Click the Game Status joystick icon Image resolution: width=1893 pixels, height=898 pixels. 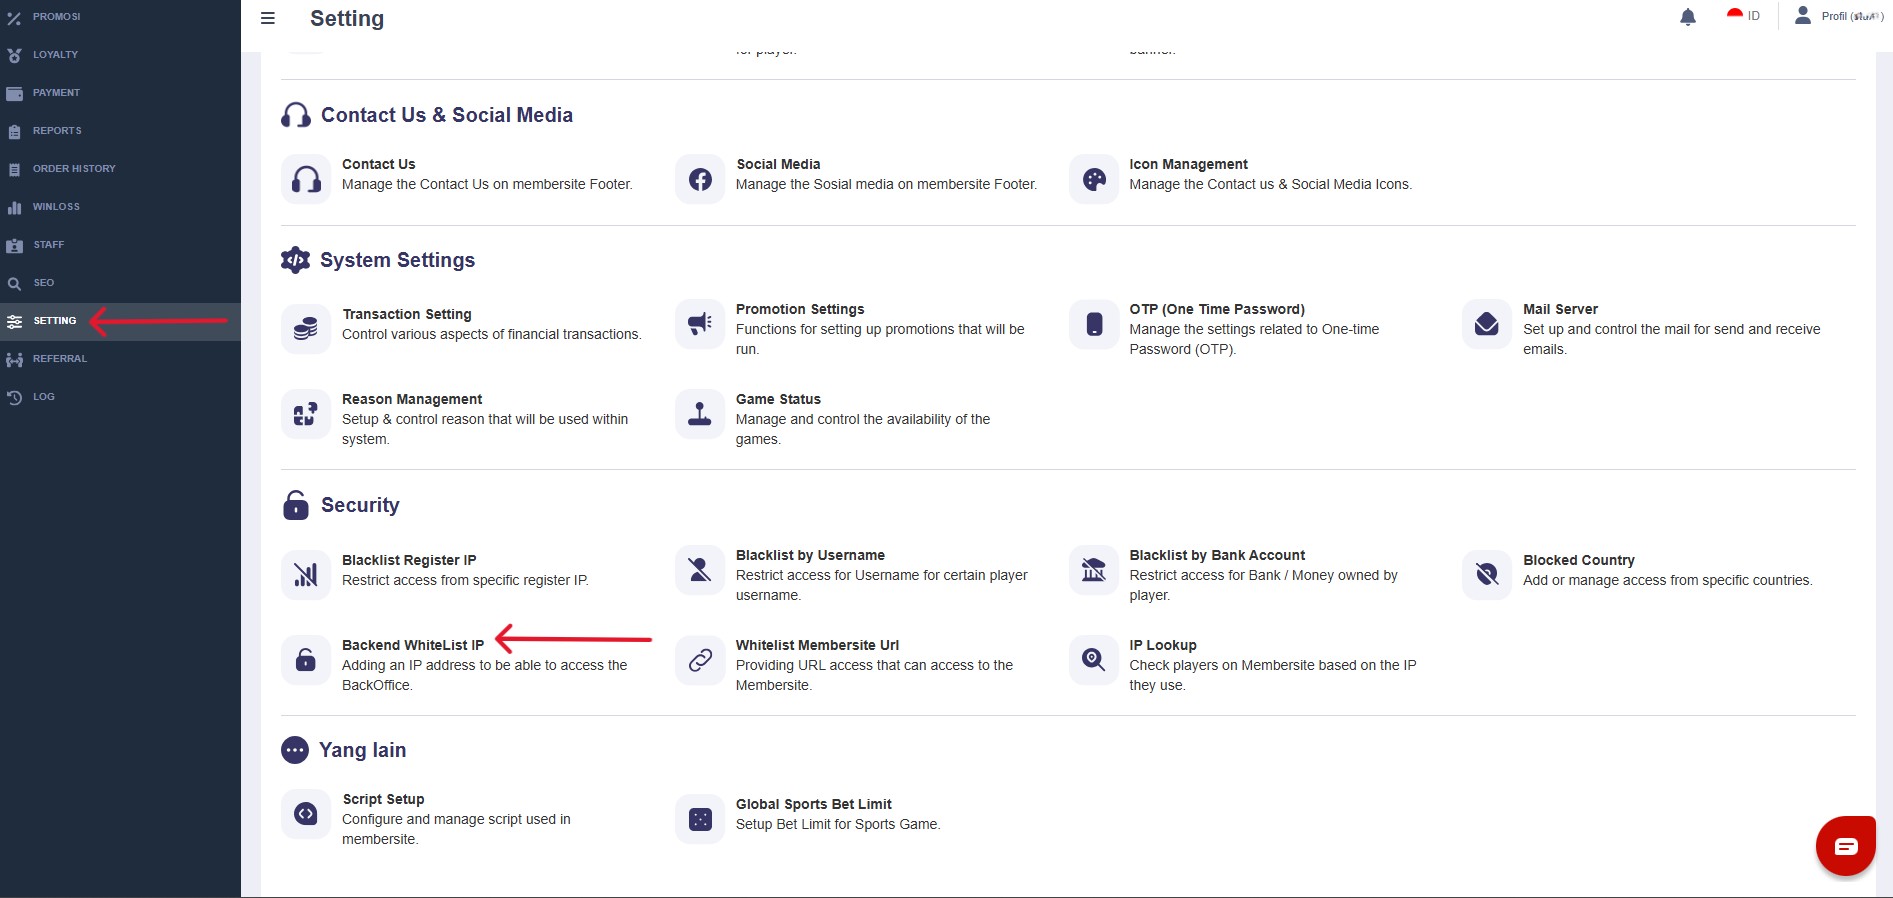700,414
